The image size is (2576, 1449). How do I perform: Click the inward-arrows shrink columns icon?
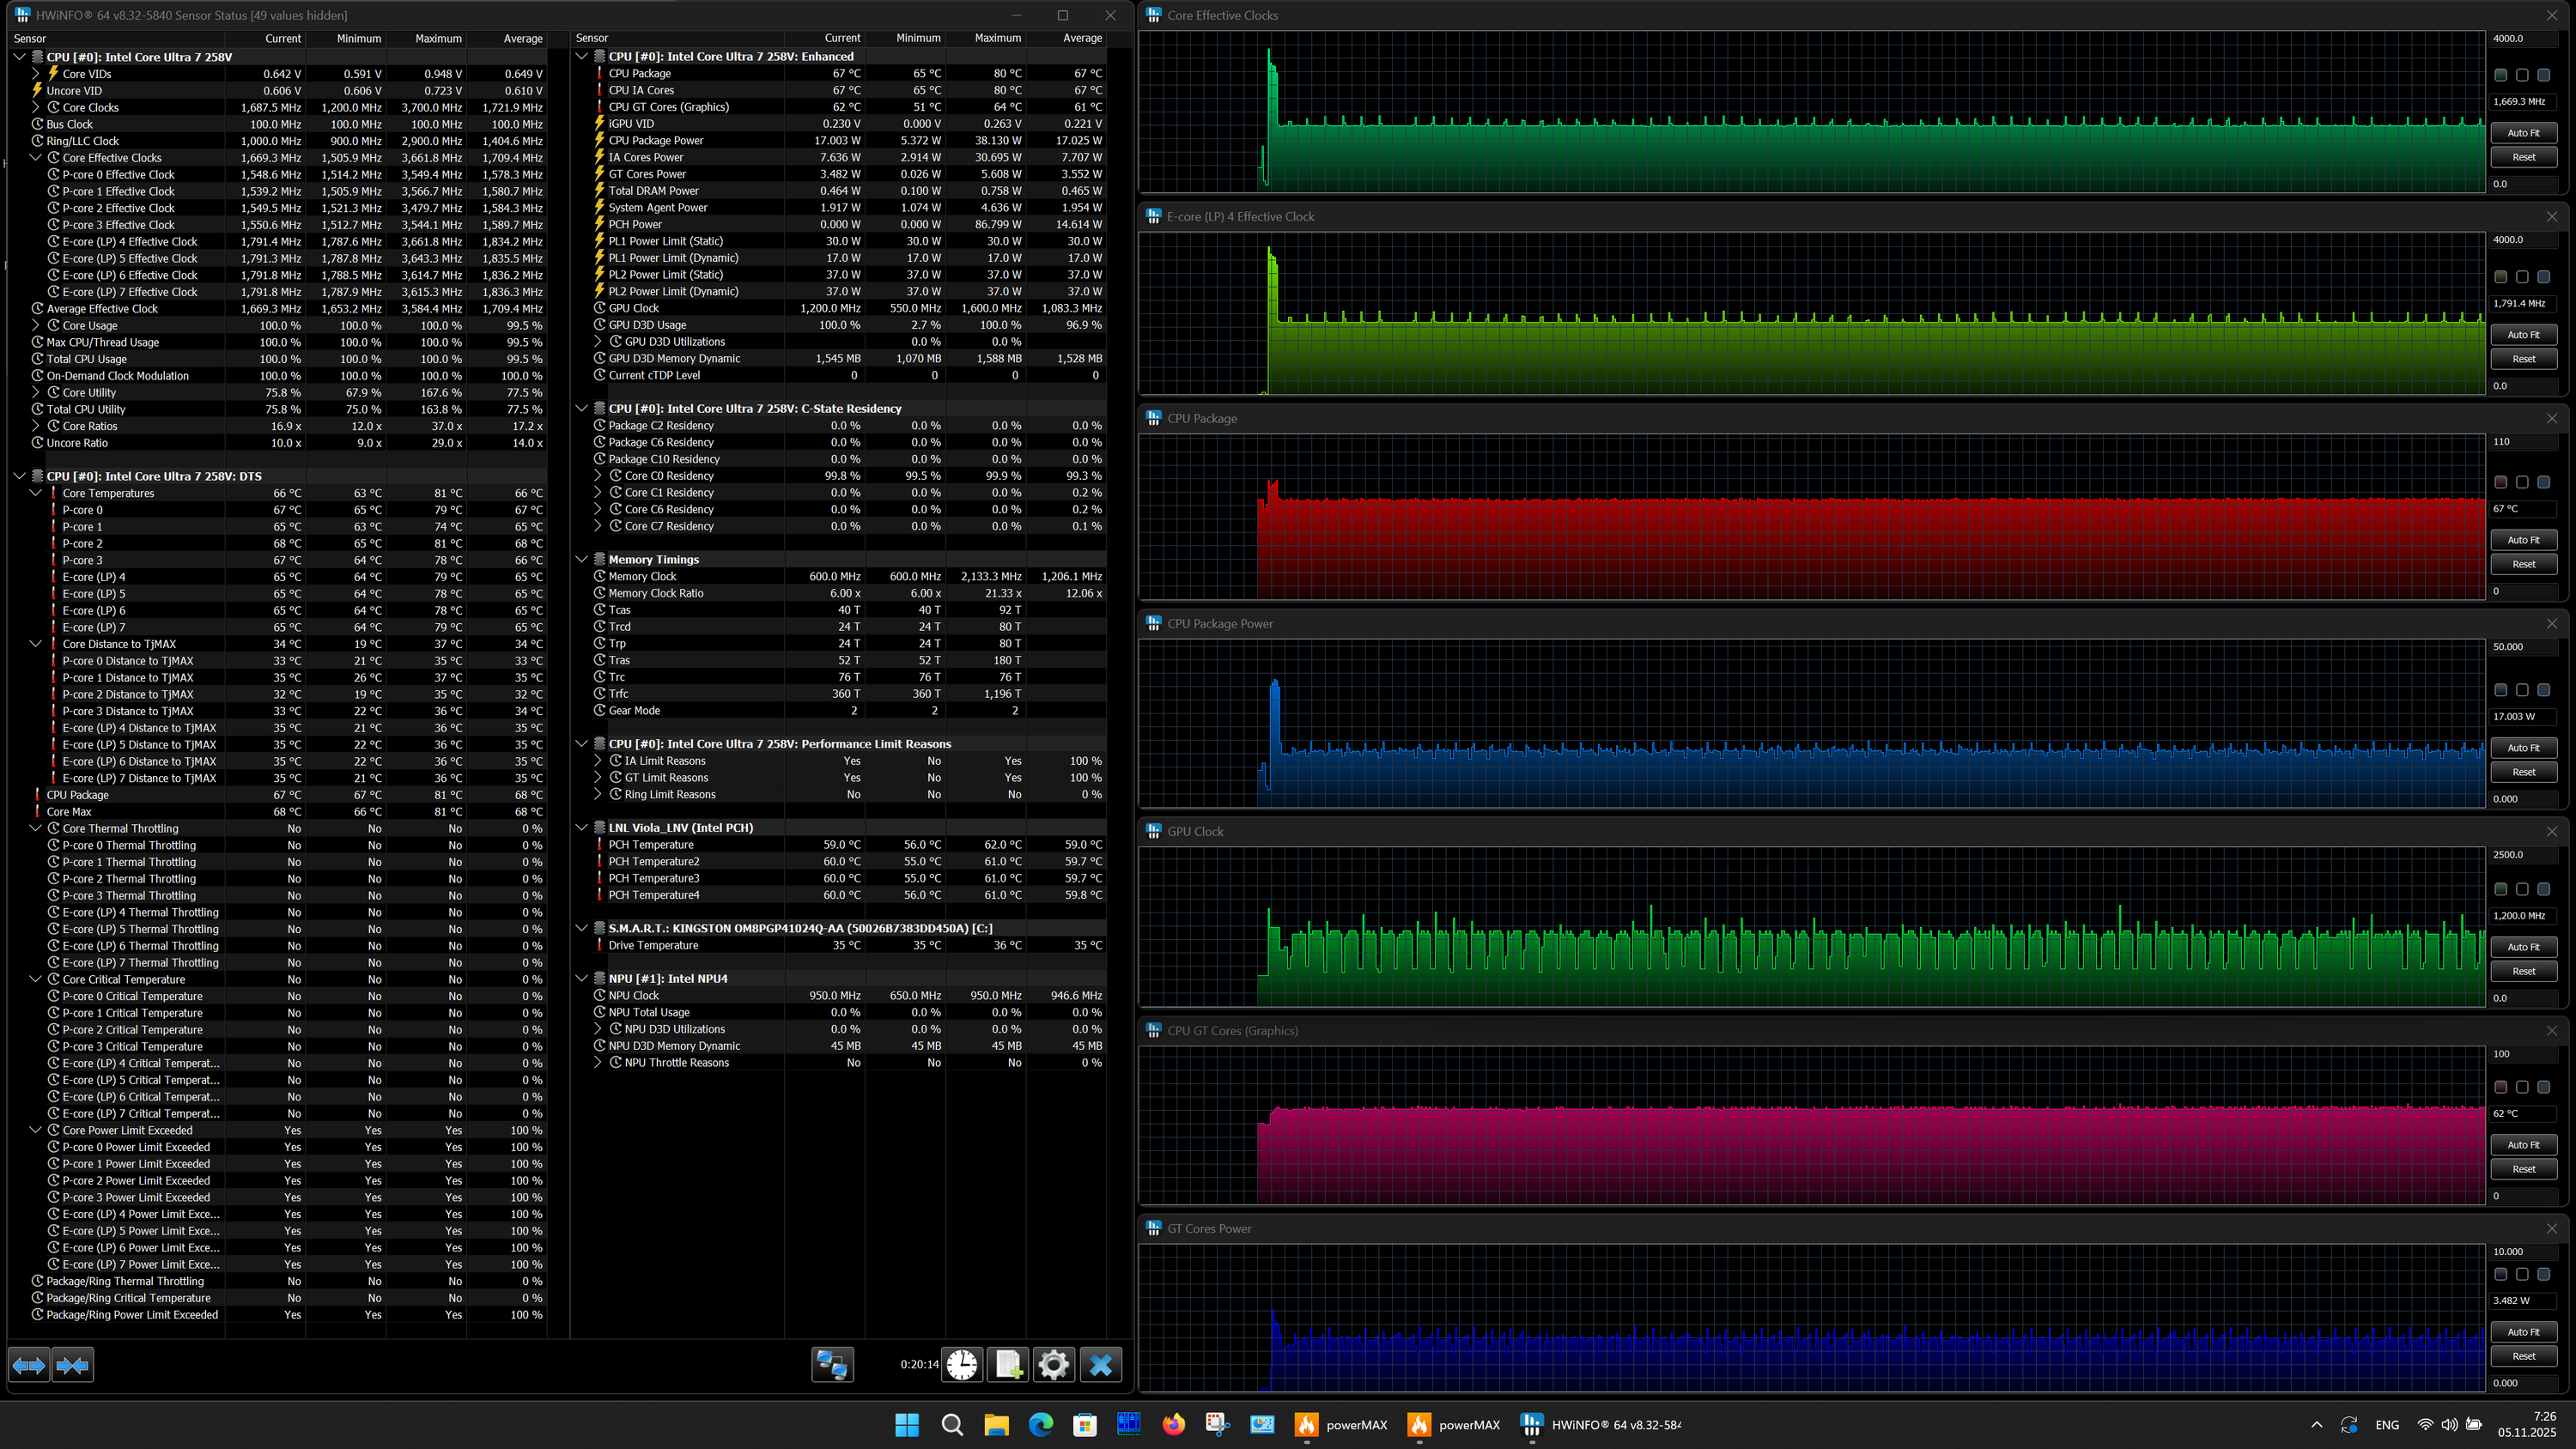[73, 1364]
